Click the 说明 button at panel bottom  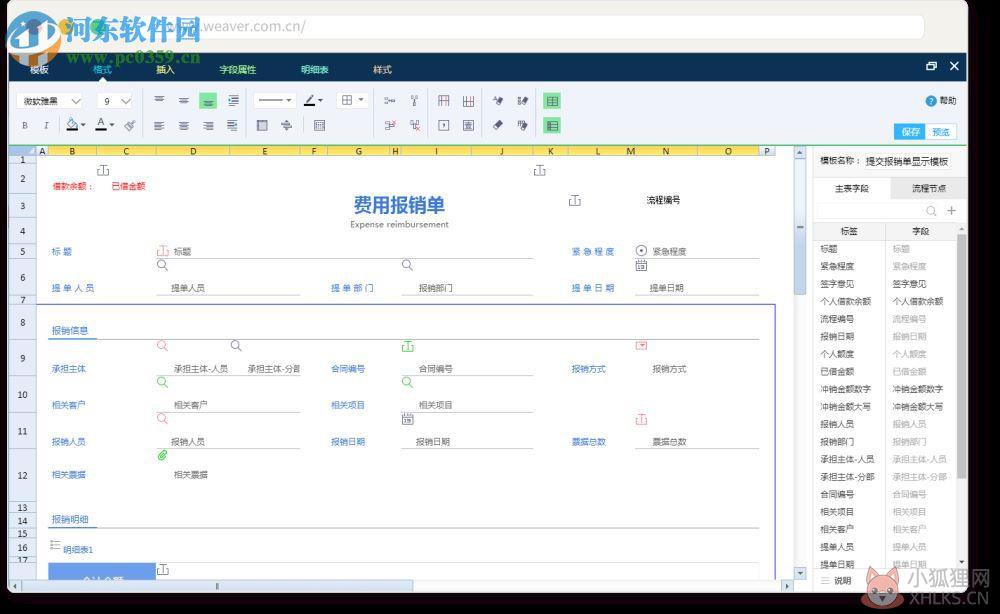836,581
